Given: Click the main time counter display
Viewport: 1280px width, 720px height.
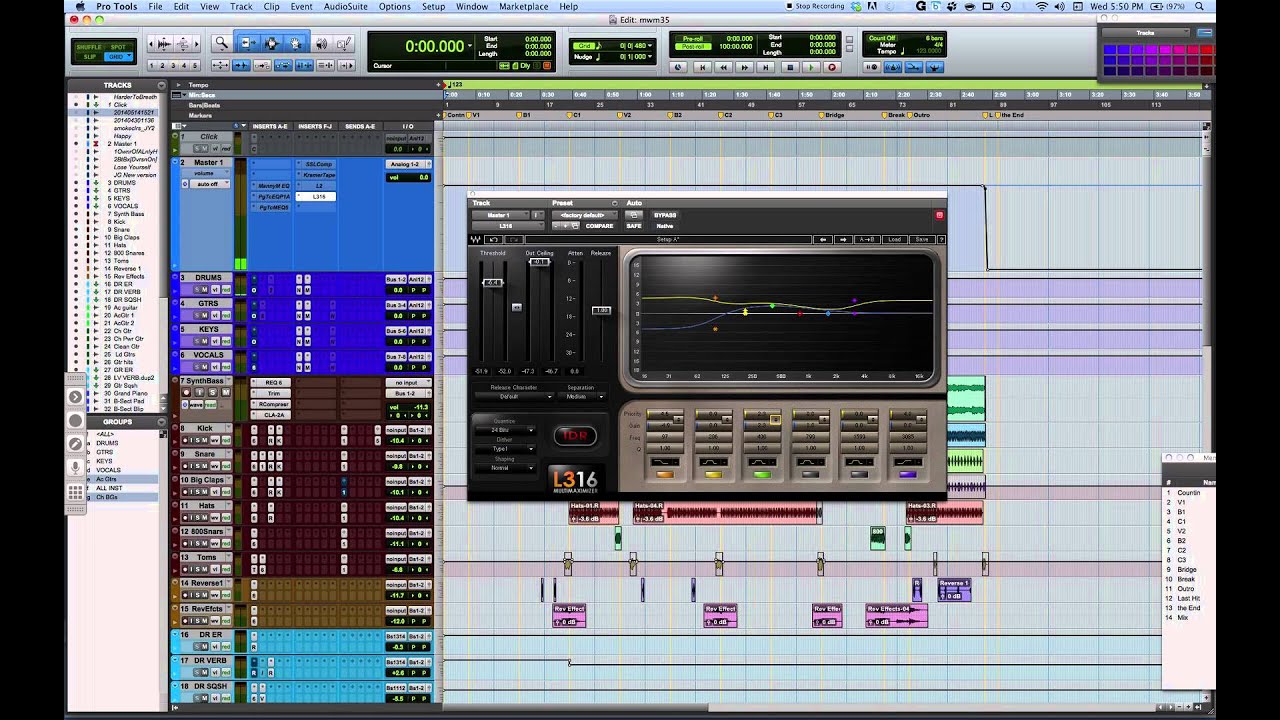Looking at the screenshot, I should click(x=437, y=46).
